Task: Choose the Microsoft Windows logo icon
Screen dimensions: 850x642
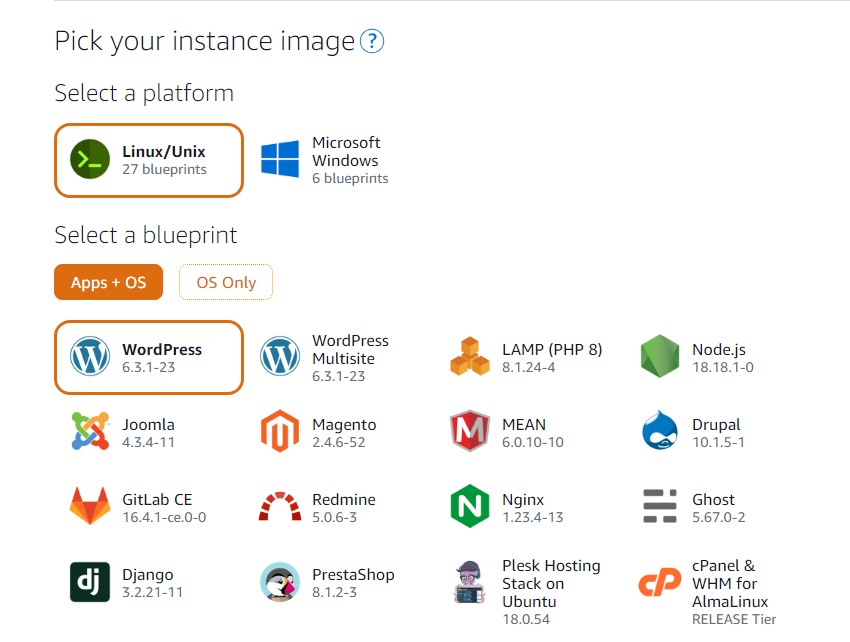Action: [x=280, y=159]
